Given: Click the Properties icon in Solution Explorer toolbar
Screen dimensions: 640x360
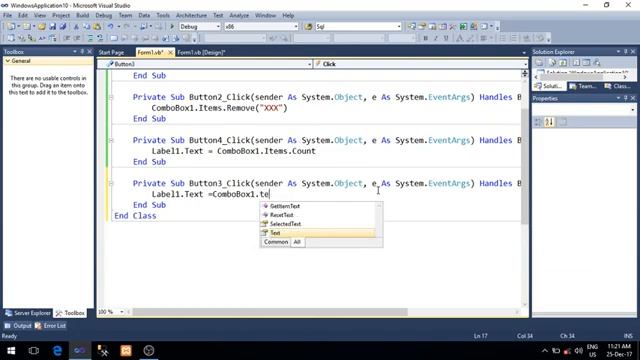Looking at the screenshot, I should (540, 62).
